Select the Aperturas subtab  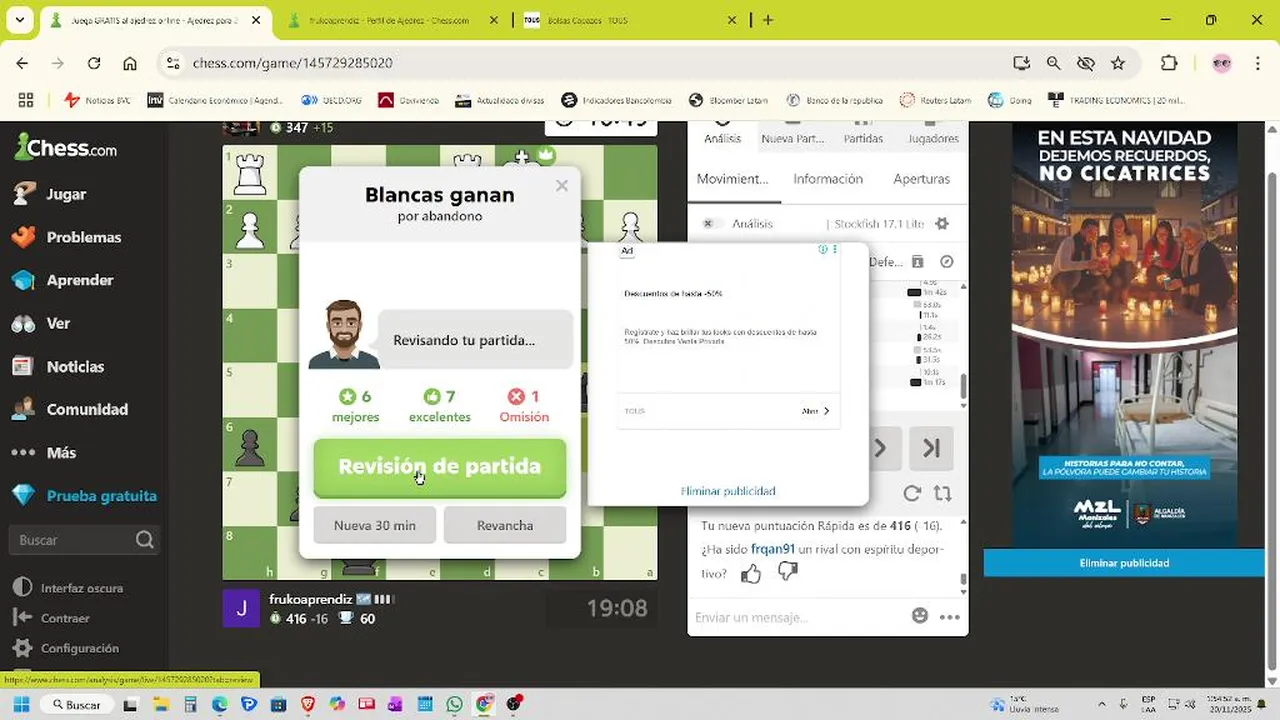(921, 179)
